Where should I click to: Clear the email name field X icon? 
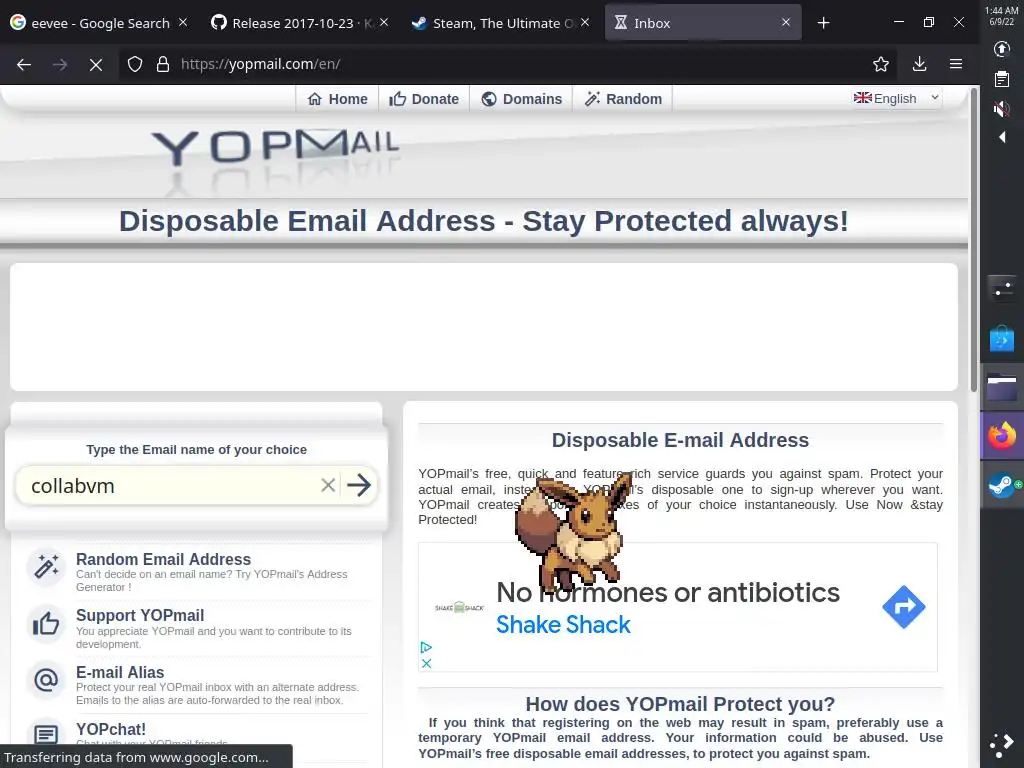(x=328, y=485)
